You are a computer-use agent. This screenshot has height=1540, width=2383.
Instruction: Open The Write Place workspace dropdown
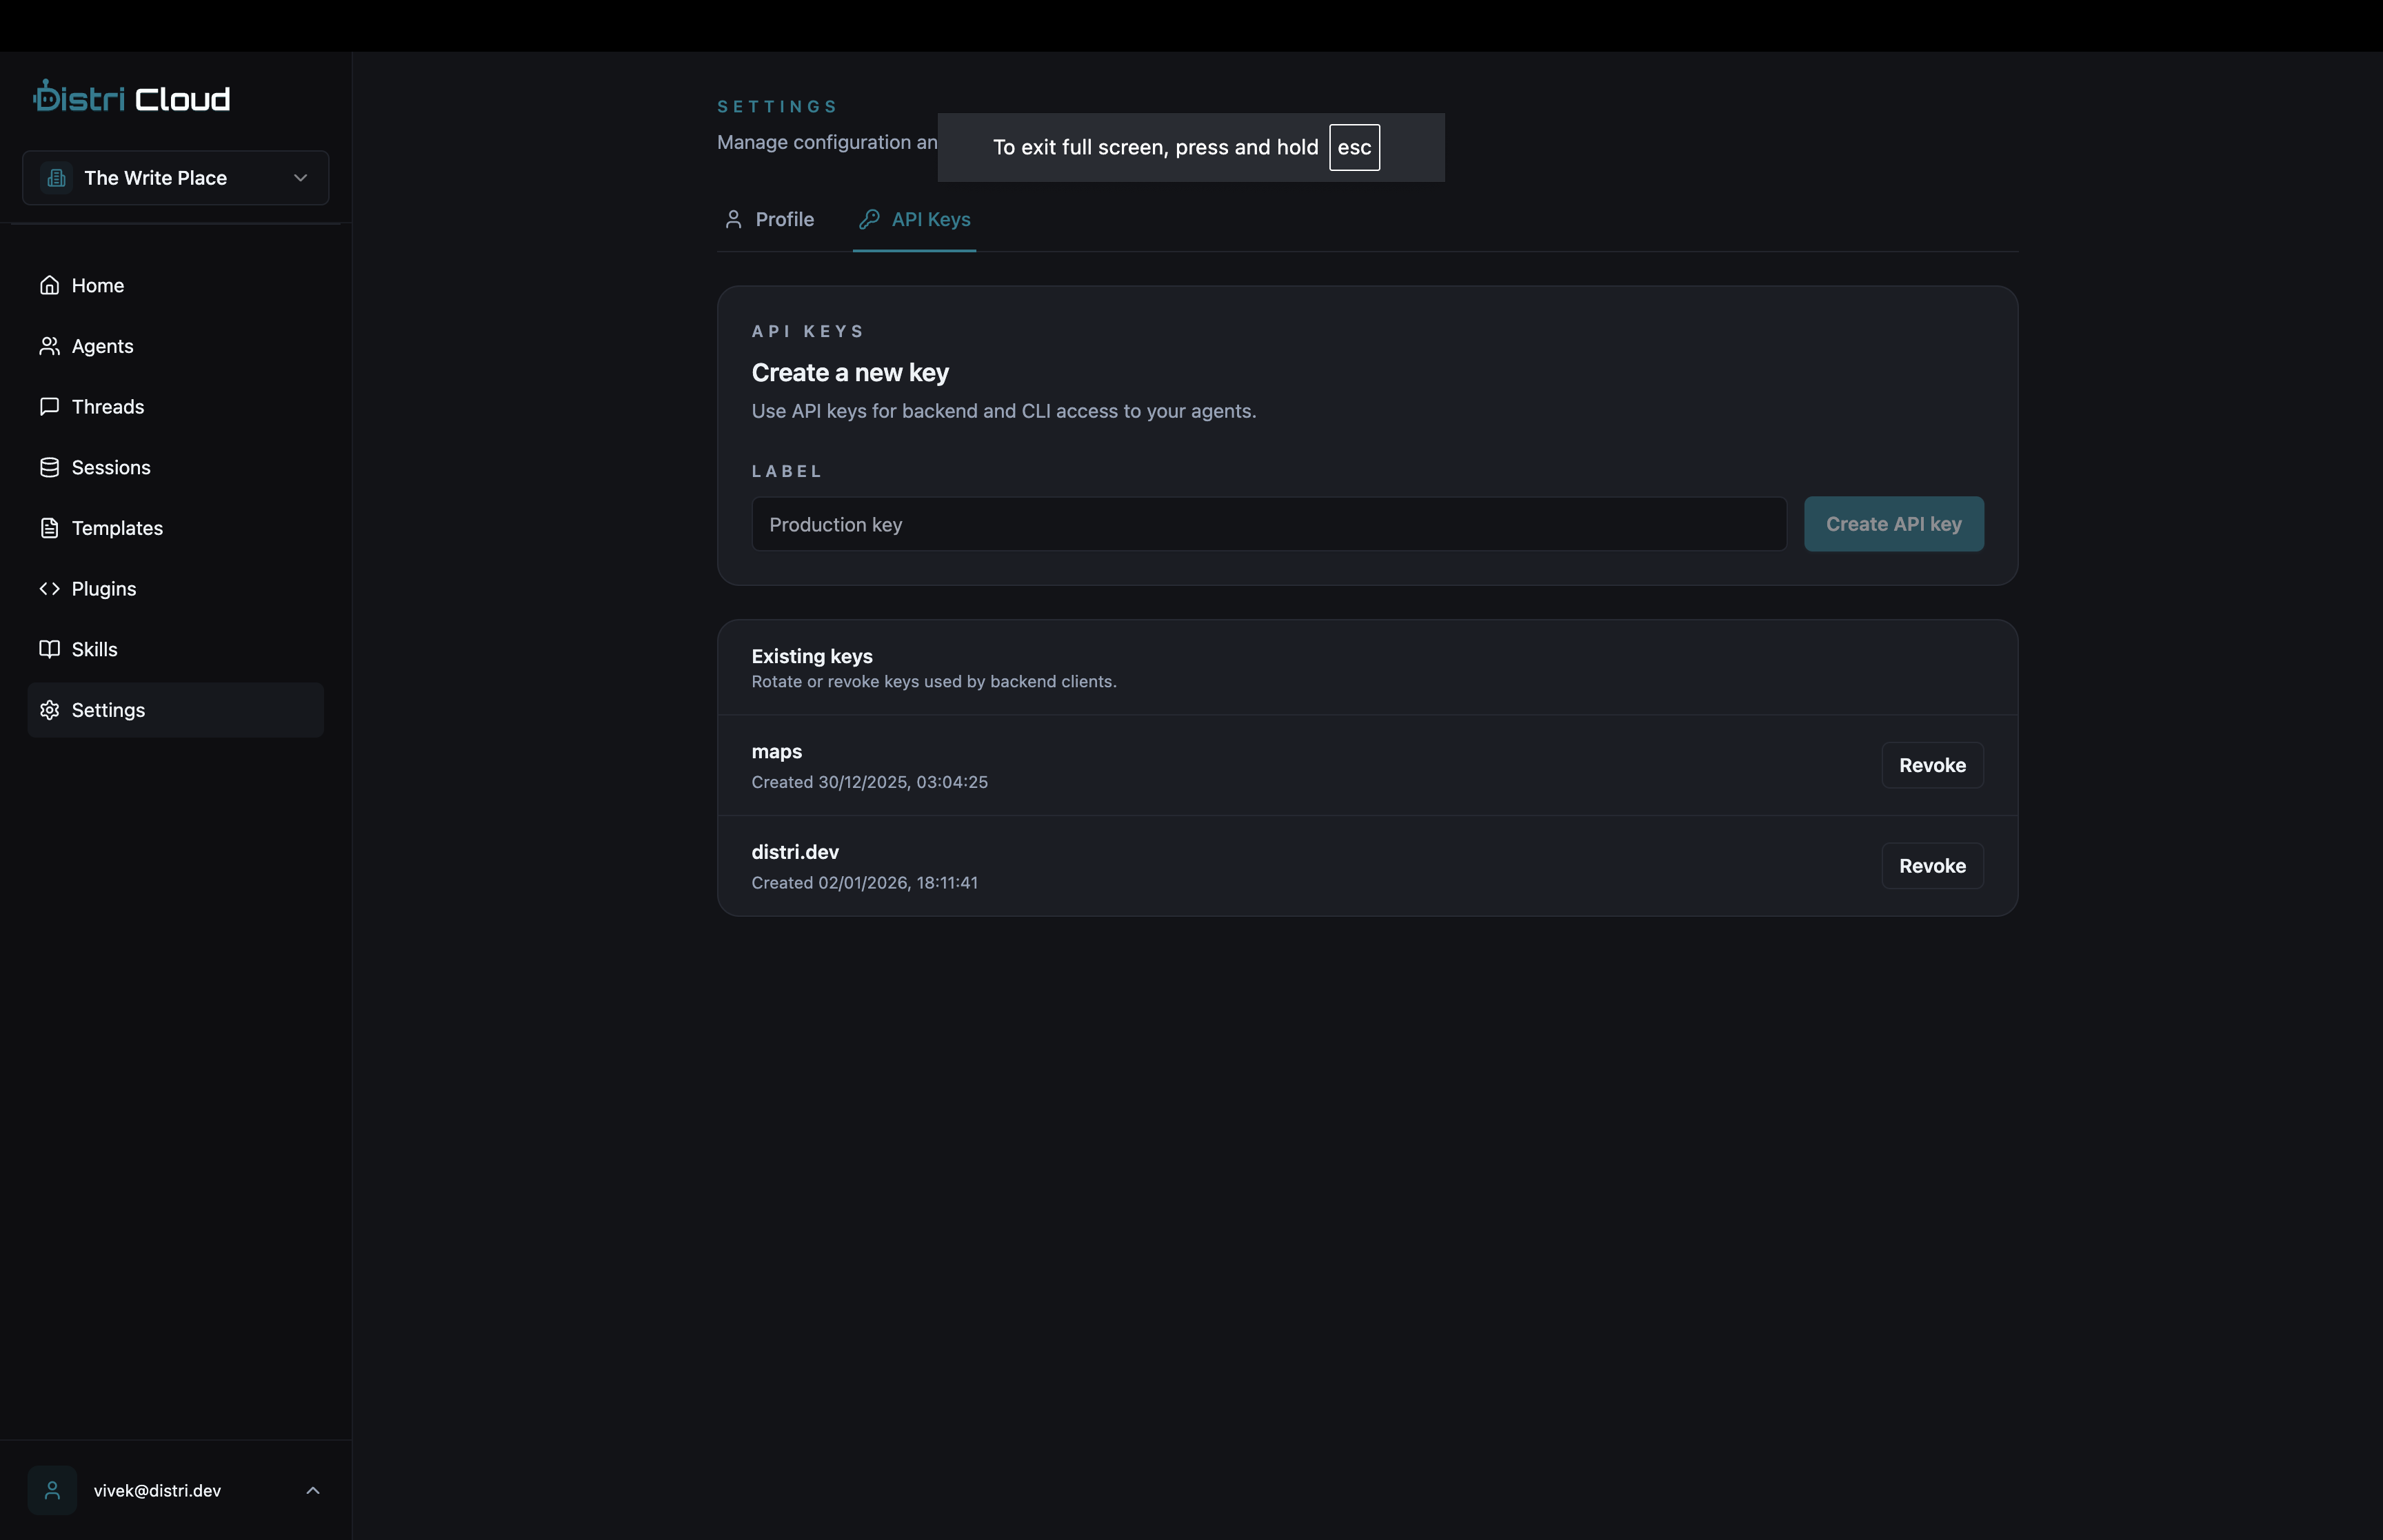point(175,178)
